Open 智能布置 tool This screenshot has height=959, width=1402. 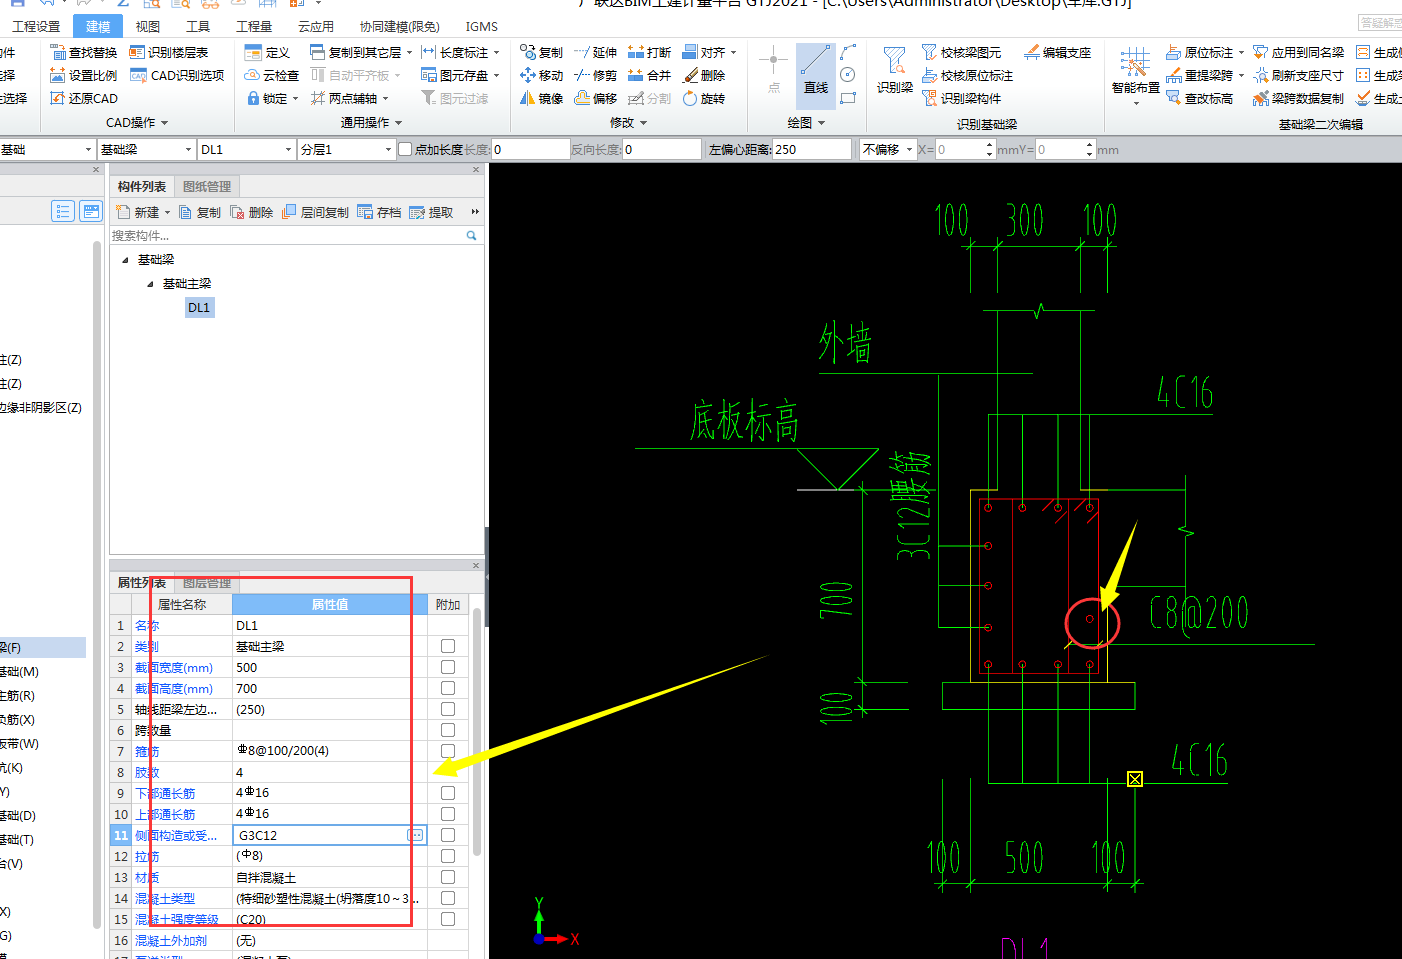click(x=1135, y=75)
